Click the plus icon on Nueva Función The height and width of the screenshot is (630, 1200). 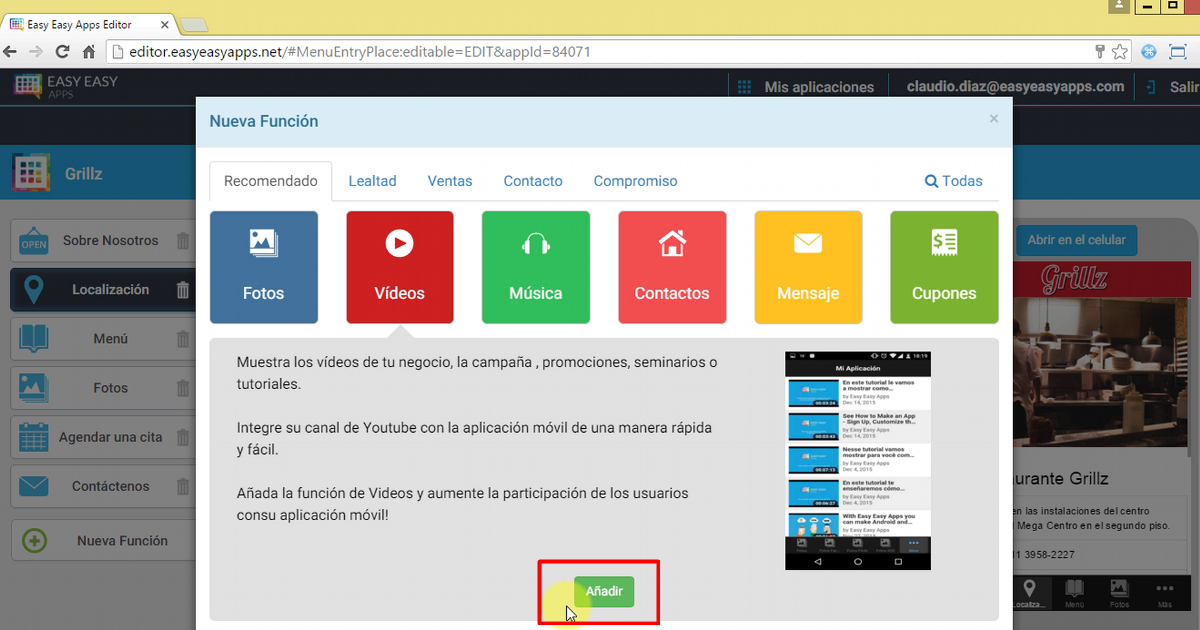coord(35,540)
